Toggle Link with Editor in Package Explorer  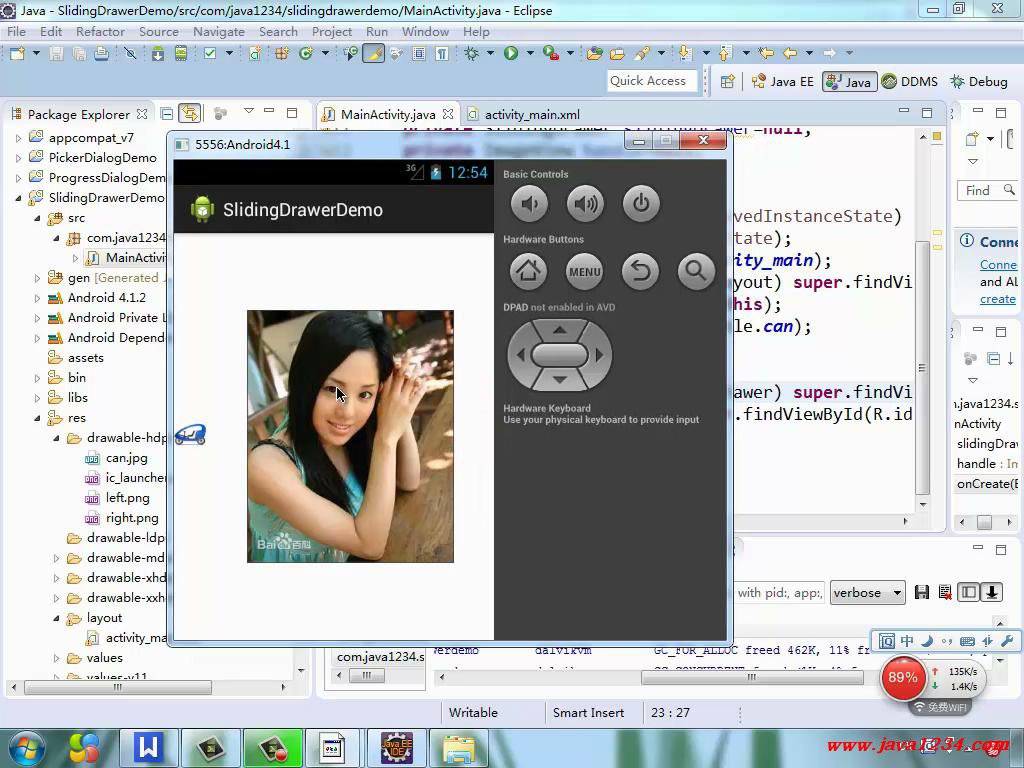[189, 114]
